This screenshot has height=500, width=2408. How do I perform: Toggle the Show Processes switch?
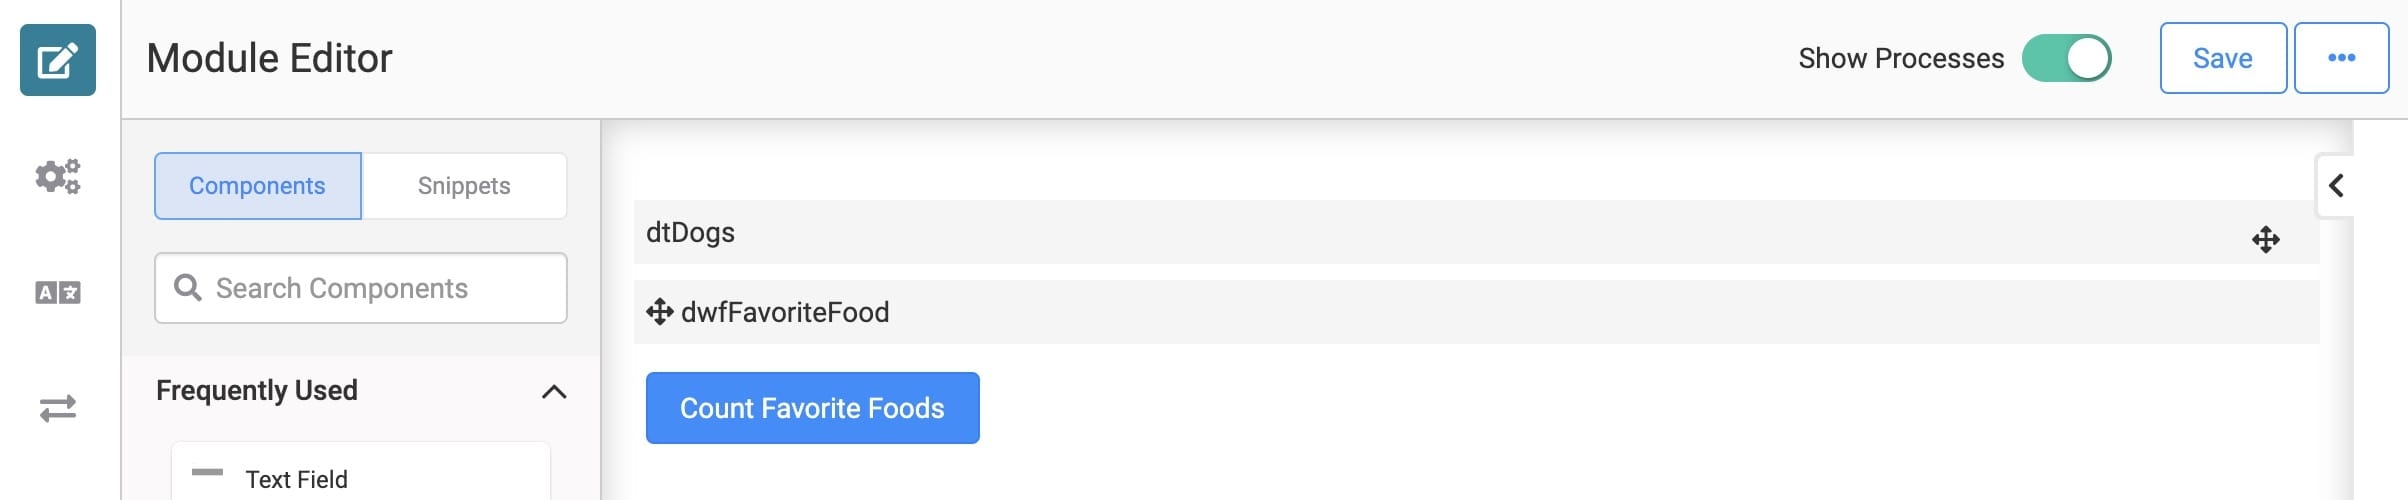pyautogui.click(x=2066, y=58)
